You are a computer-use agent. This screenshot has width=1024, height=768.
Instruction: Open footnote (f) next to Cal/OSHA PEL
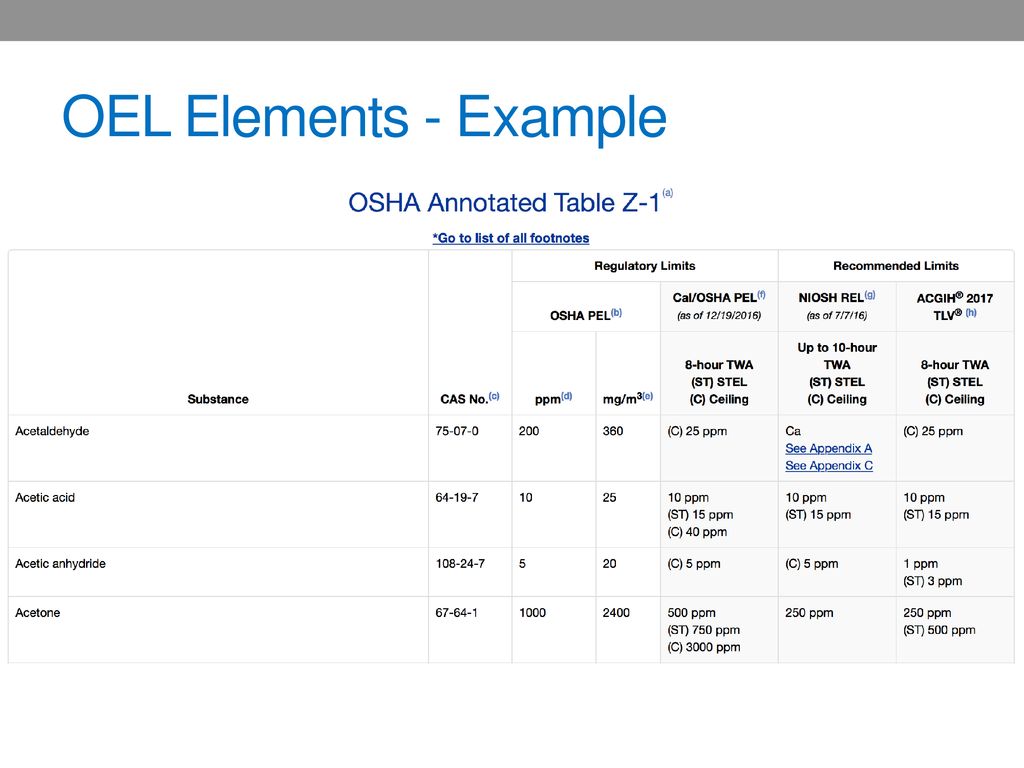point(761,295)
